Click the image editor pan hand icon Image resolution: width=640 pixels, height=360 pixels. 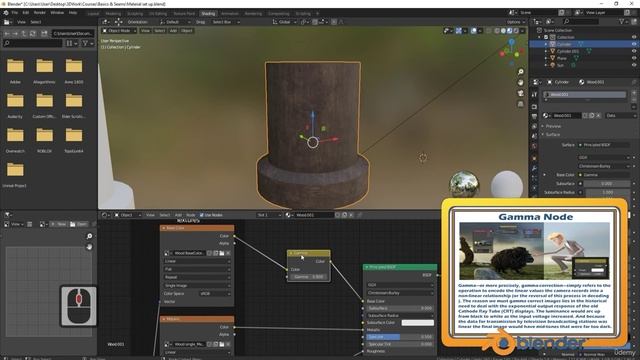(89, 247)
